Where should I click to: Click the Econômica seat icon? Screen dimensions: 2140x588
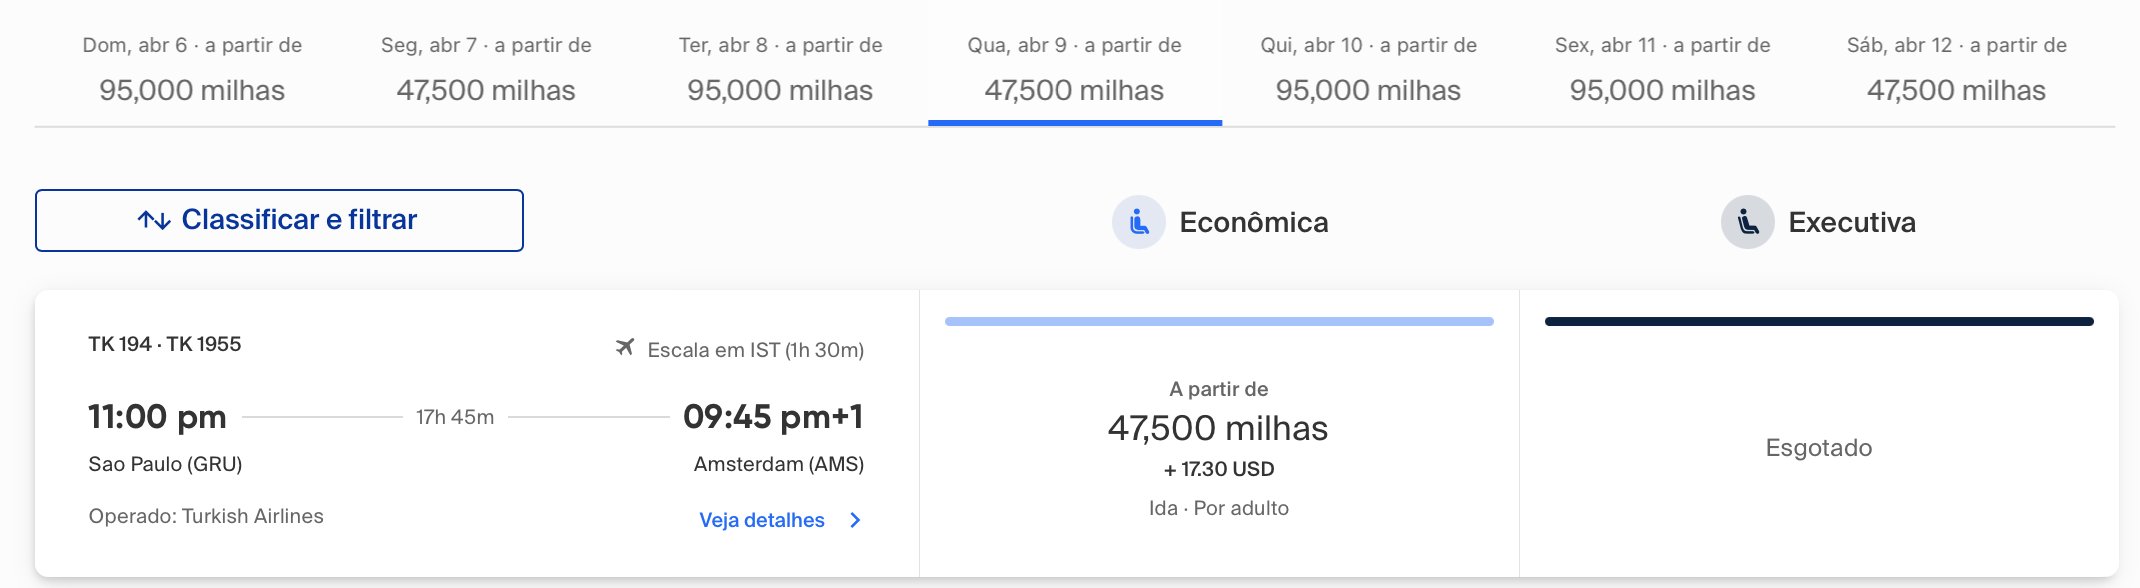click(1139, 222)
